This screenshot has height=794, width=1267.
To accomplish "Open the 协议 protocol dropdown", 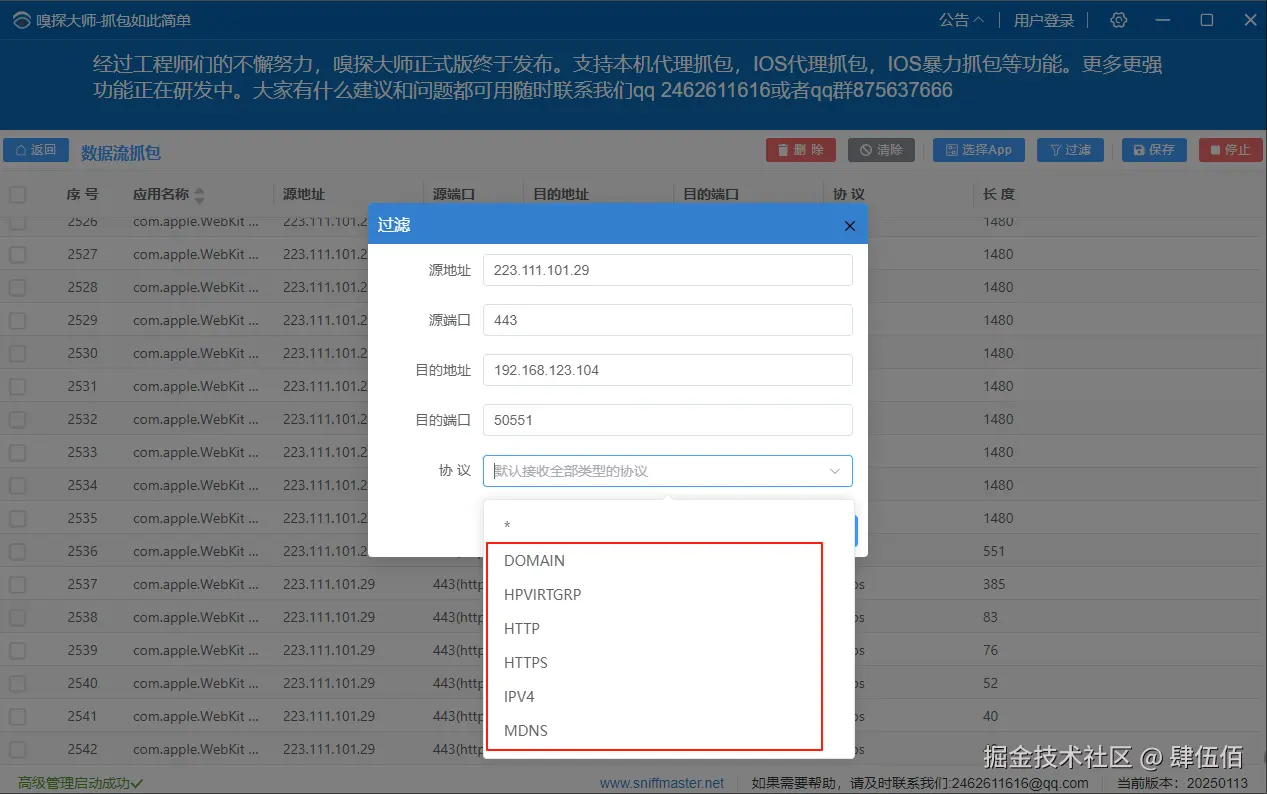I will [x=667, y=470].
